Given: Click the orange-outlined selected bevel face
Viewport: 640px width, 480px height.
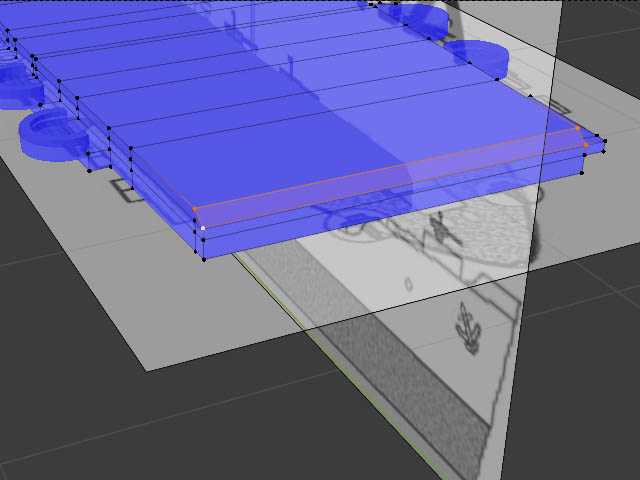Looking at the screenshot, I should point(390,177).
